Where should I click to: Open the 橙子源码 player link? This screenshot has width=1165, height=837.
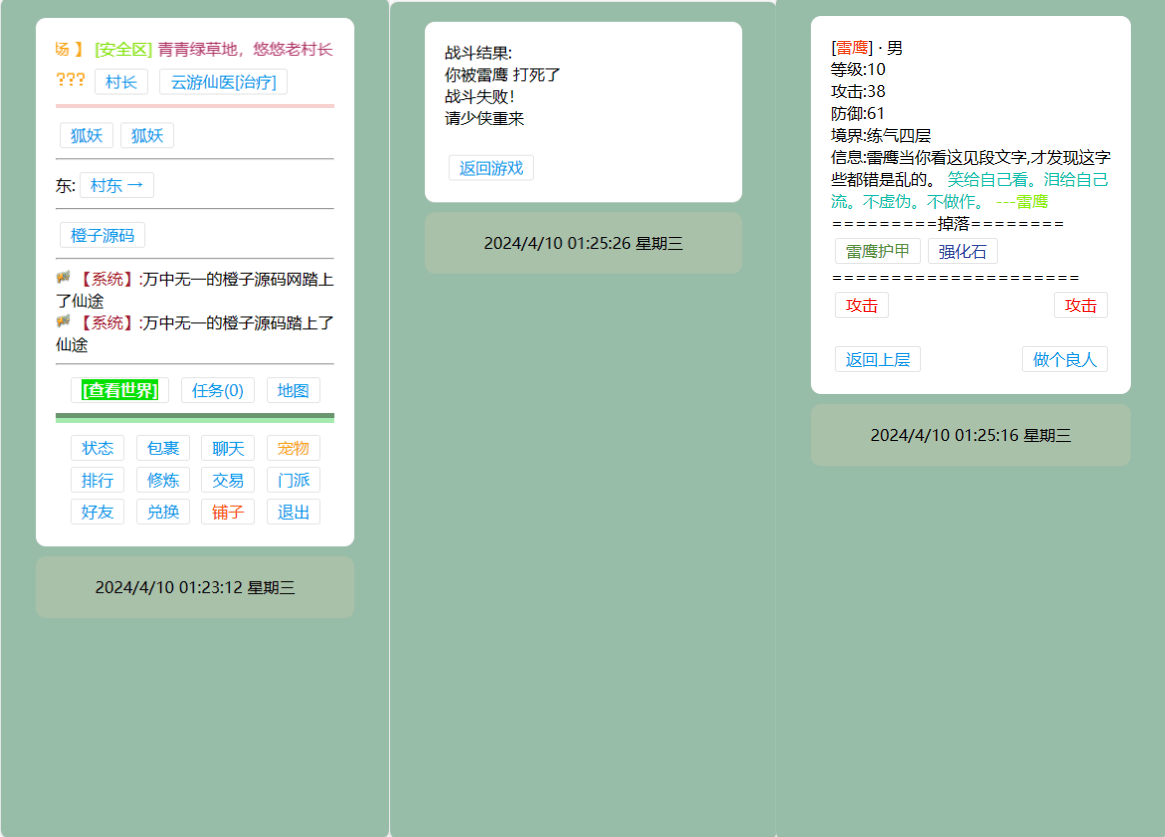click(x=102, y=236)
